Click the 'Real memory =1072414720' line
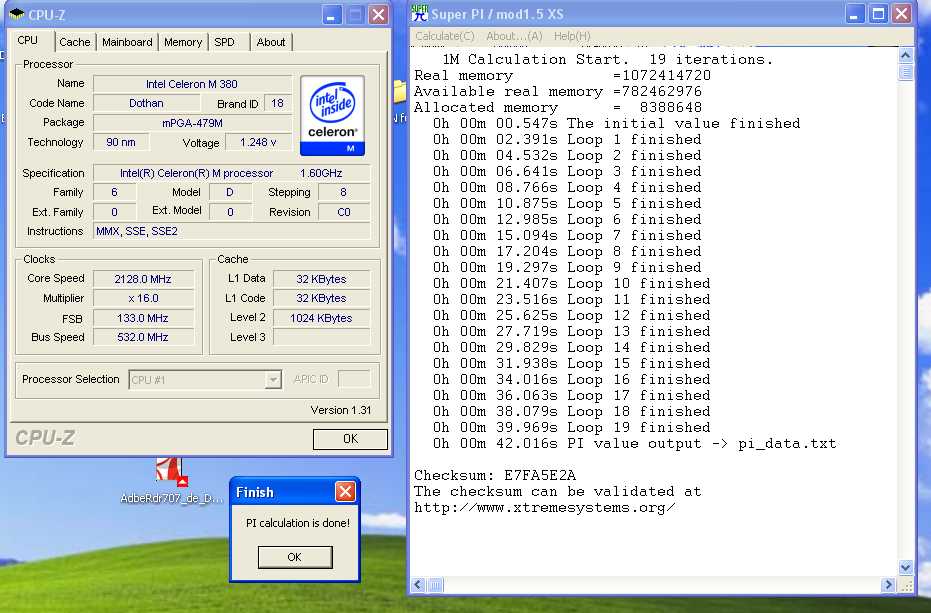The height and width of the screenshot is (613, 931). tap(562, 75)
